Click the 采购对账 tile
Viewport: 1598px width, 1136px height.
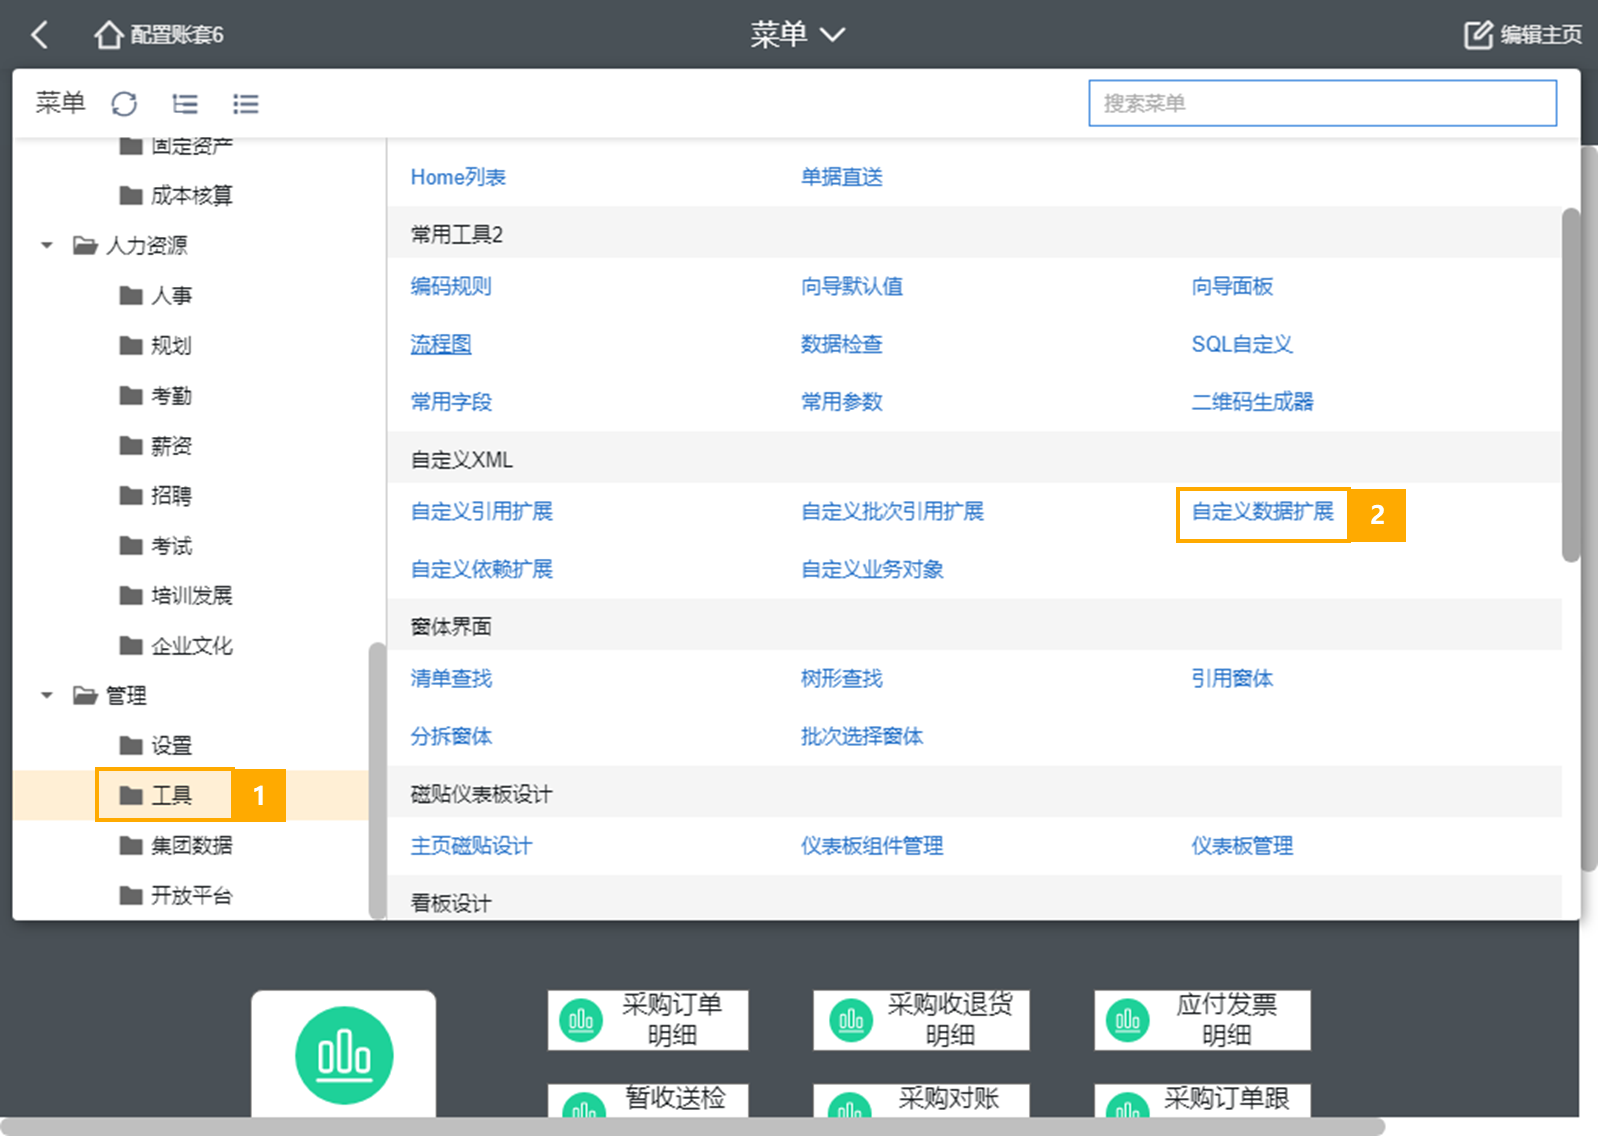point(921,1100)
